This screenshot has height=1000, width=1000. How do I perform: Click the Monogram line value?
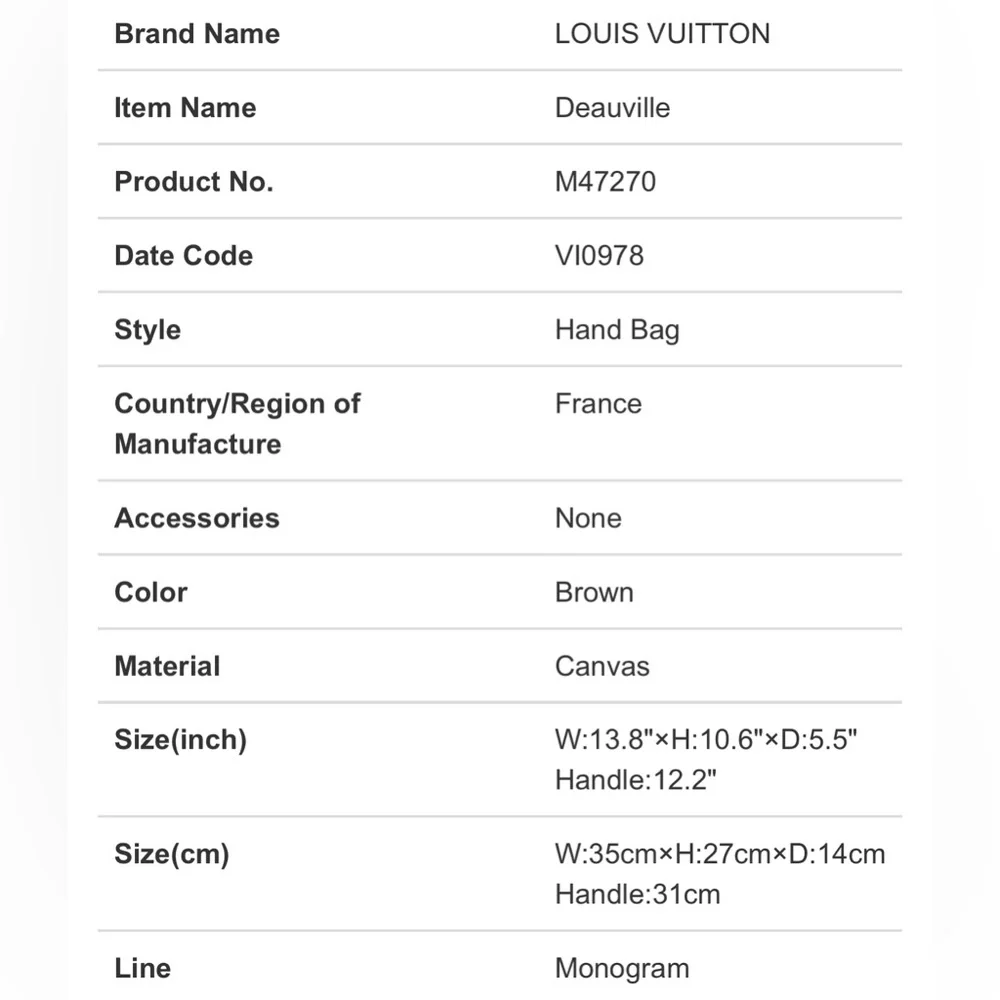point(622,968)
